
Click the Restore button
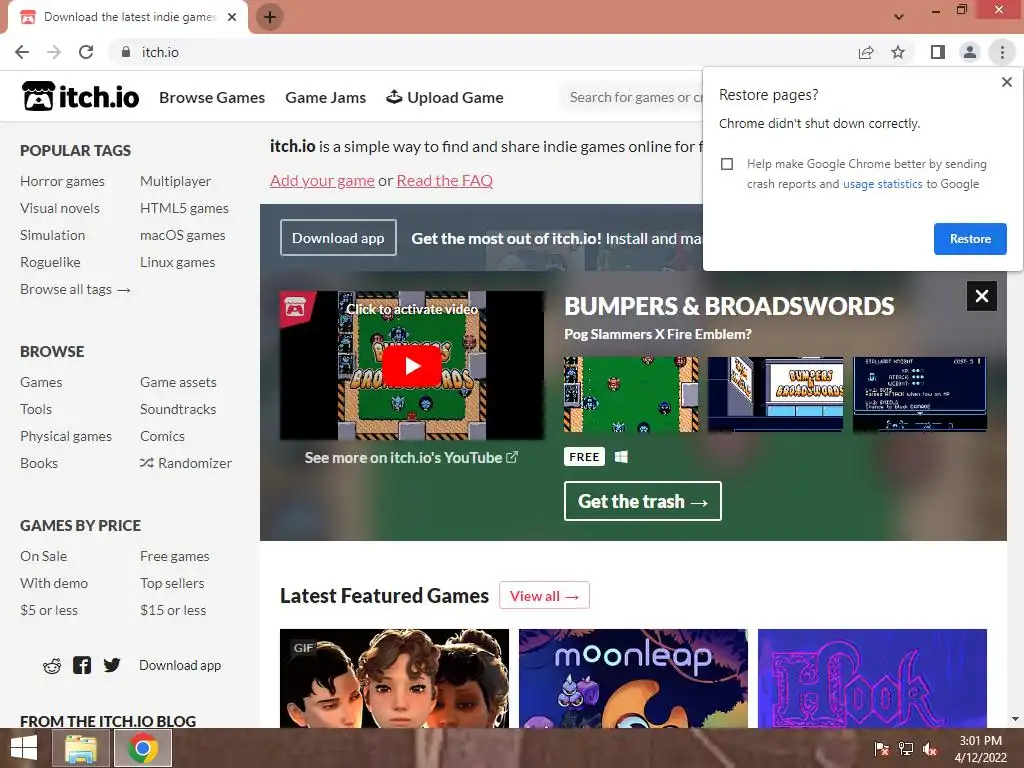click(x=970, y=239)
